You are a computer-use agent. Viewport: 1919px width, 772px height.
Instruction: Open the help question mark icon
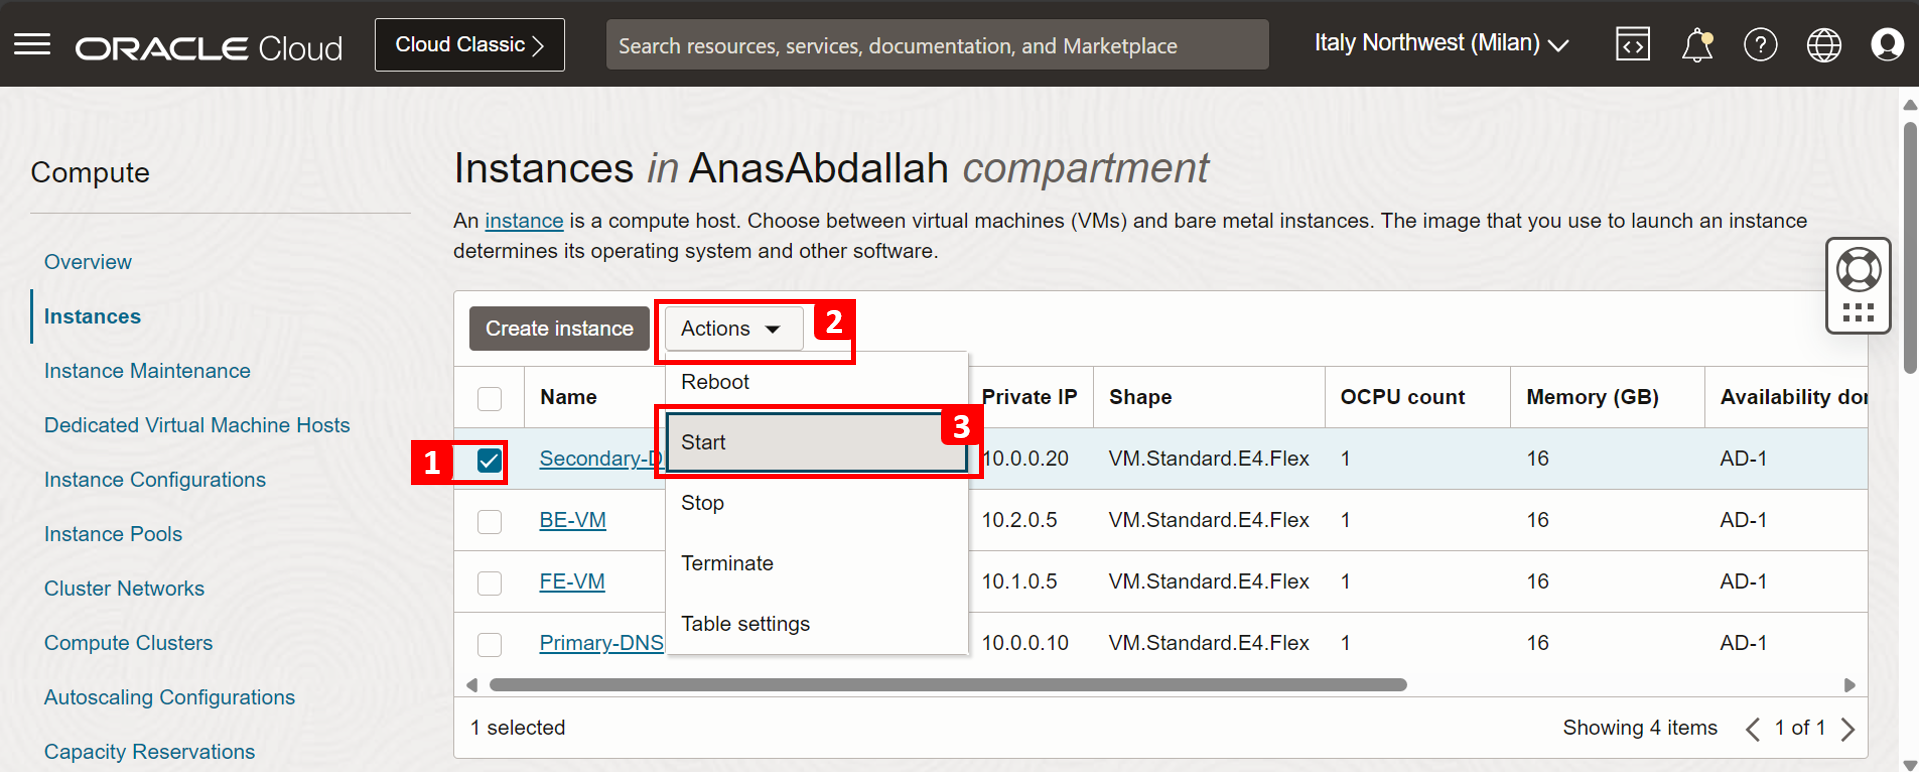click(1760, 45)
